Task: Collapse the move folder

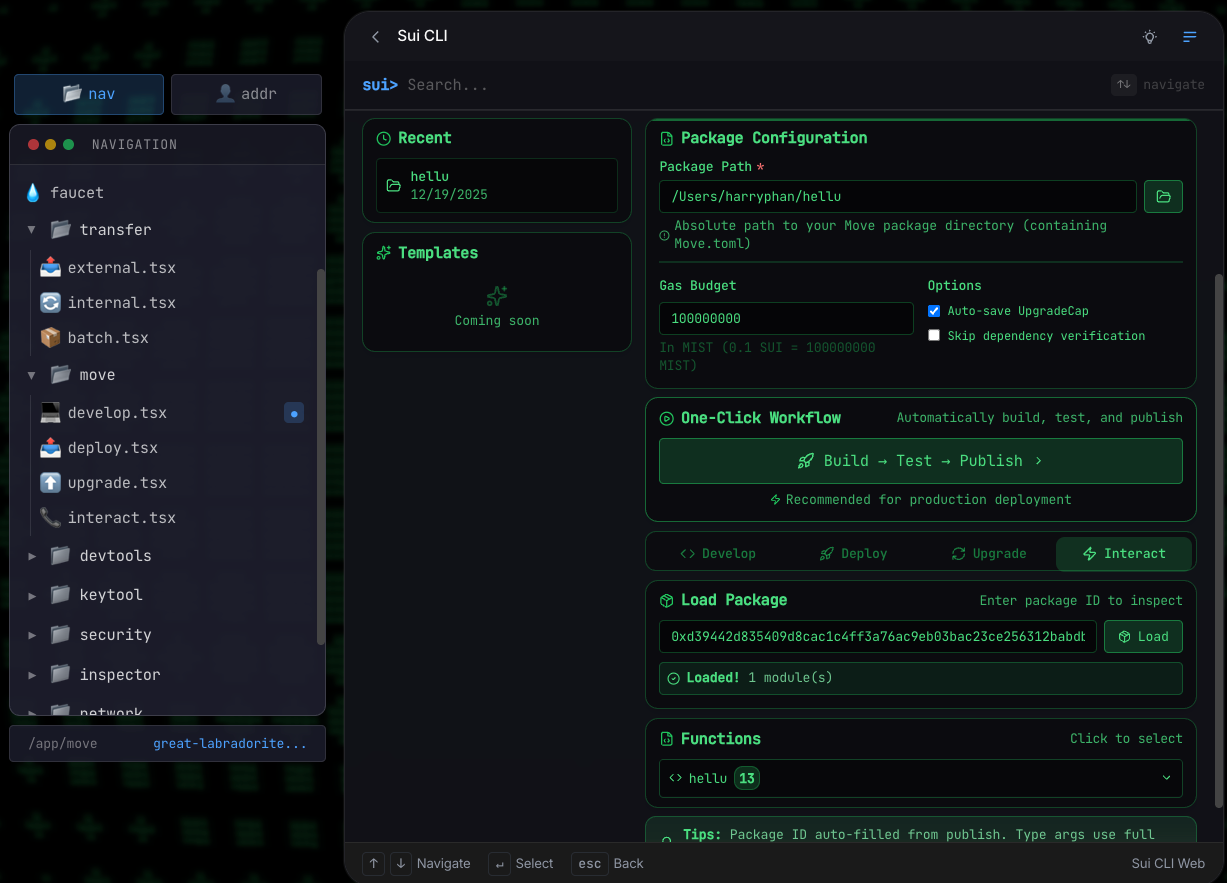Action: click(x=31, y=374)
